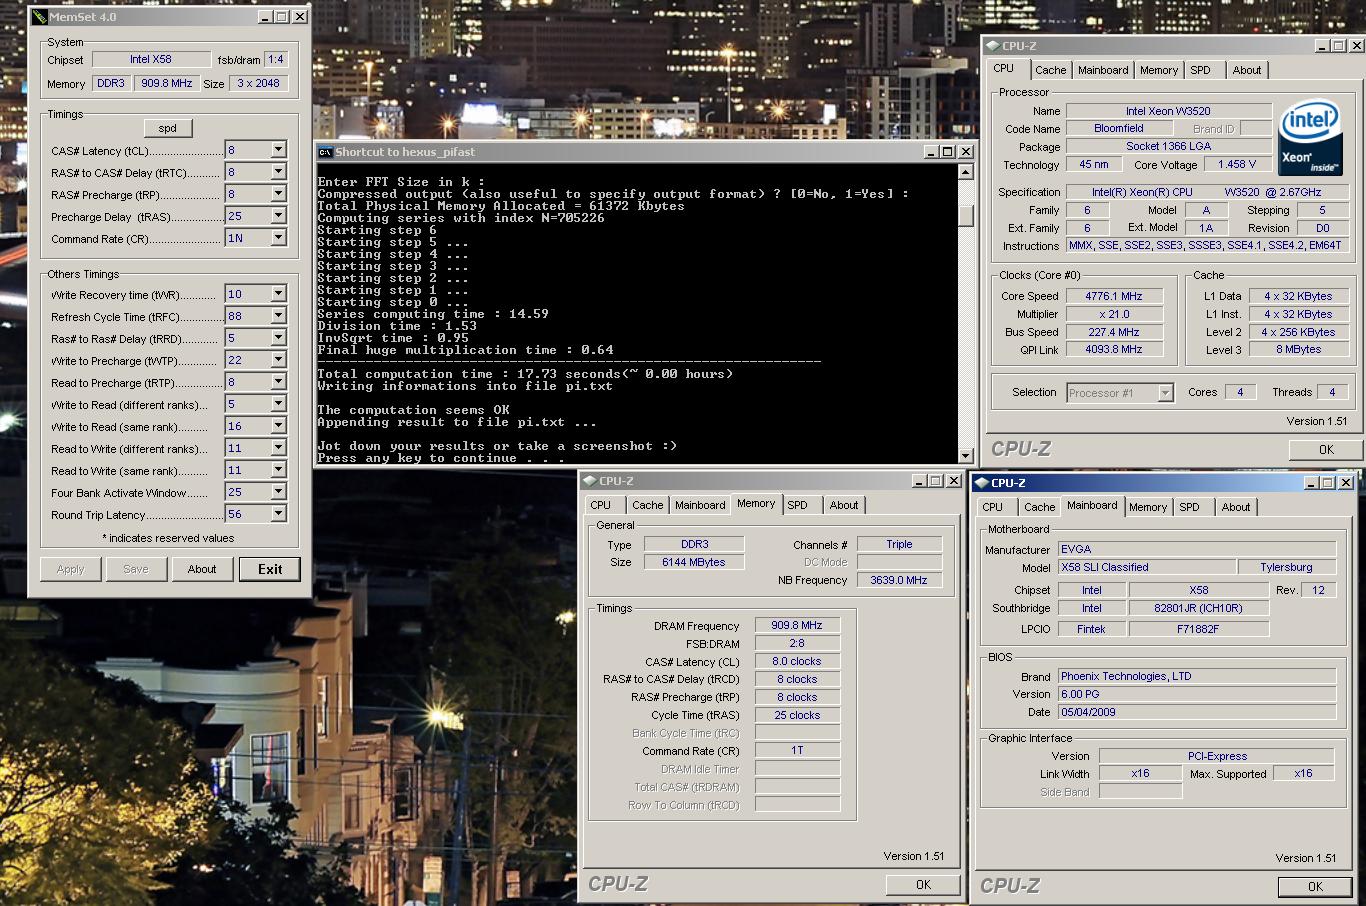This screenshot has height=906, width=1366.
Task: Open the RAS# Precharge (tRP) dropdown
Action: (278, 194)
